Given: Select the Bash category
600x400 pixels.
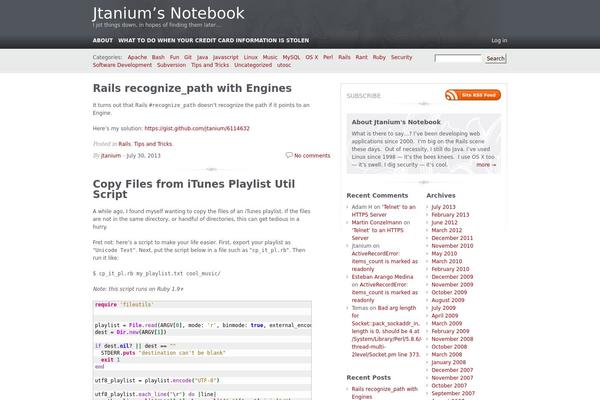Looking at the screenshot, I should coord(158,57).
